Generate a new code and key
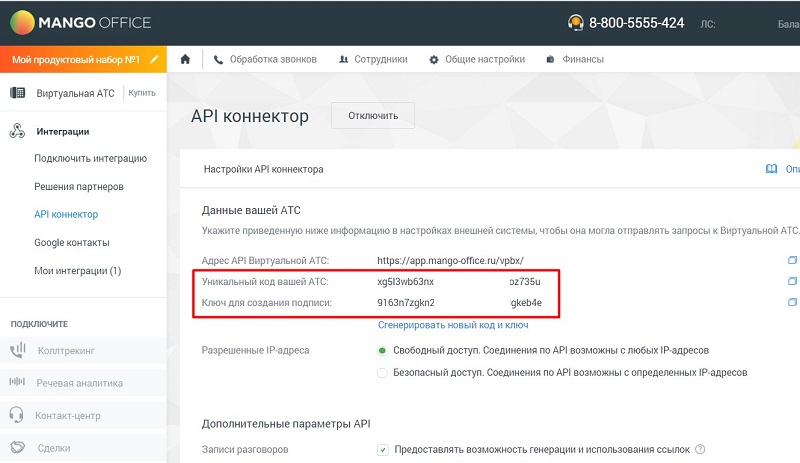Viewport: 800px width, 463px height. 453,325
